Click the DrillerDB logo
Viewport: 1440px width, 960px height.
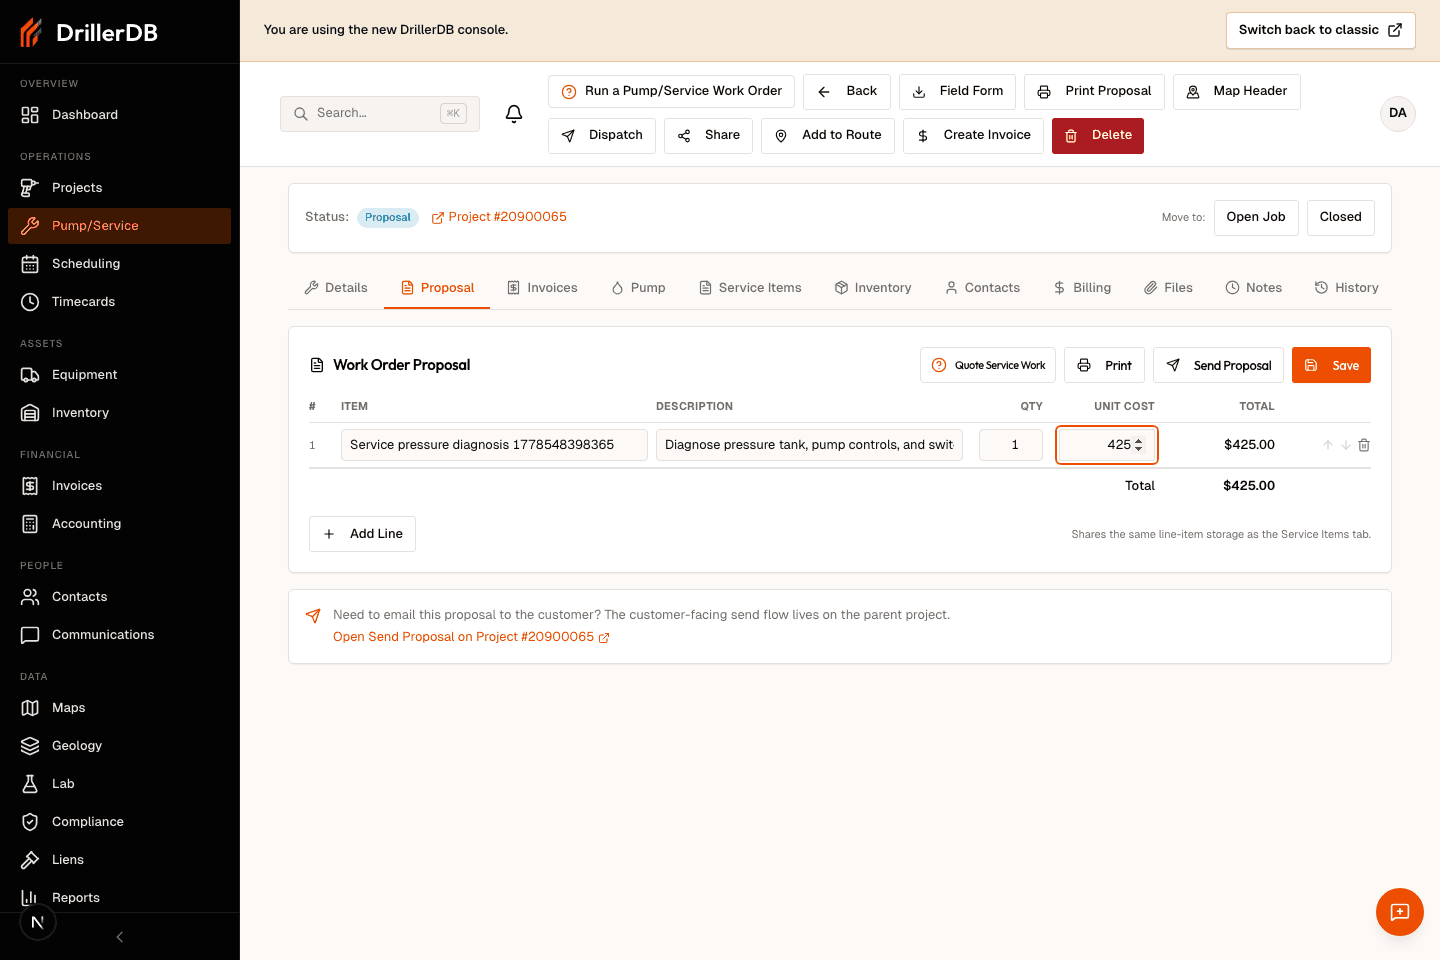point(89,32)
